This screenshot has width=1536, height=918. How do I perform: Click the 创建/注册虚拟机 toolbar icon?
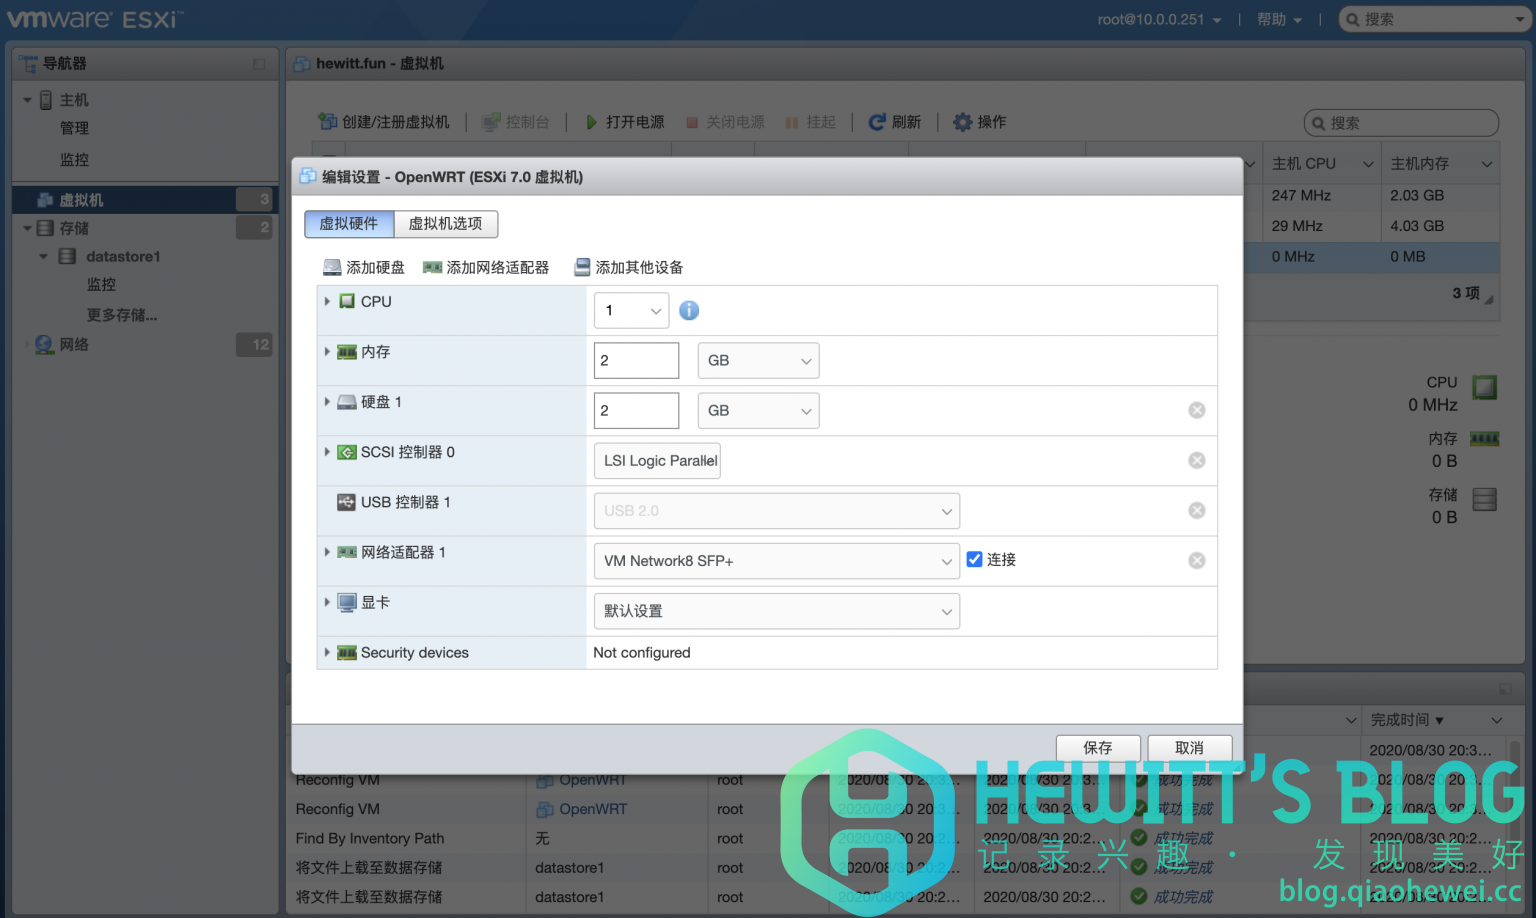tap(328, 121)
